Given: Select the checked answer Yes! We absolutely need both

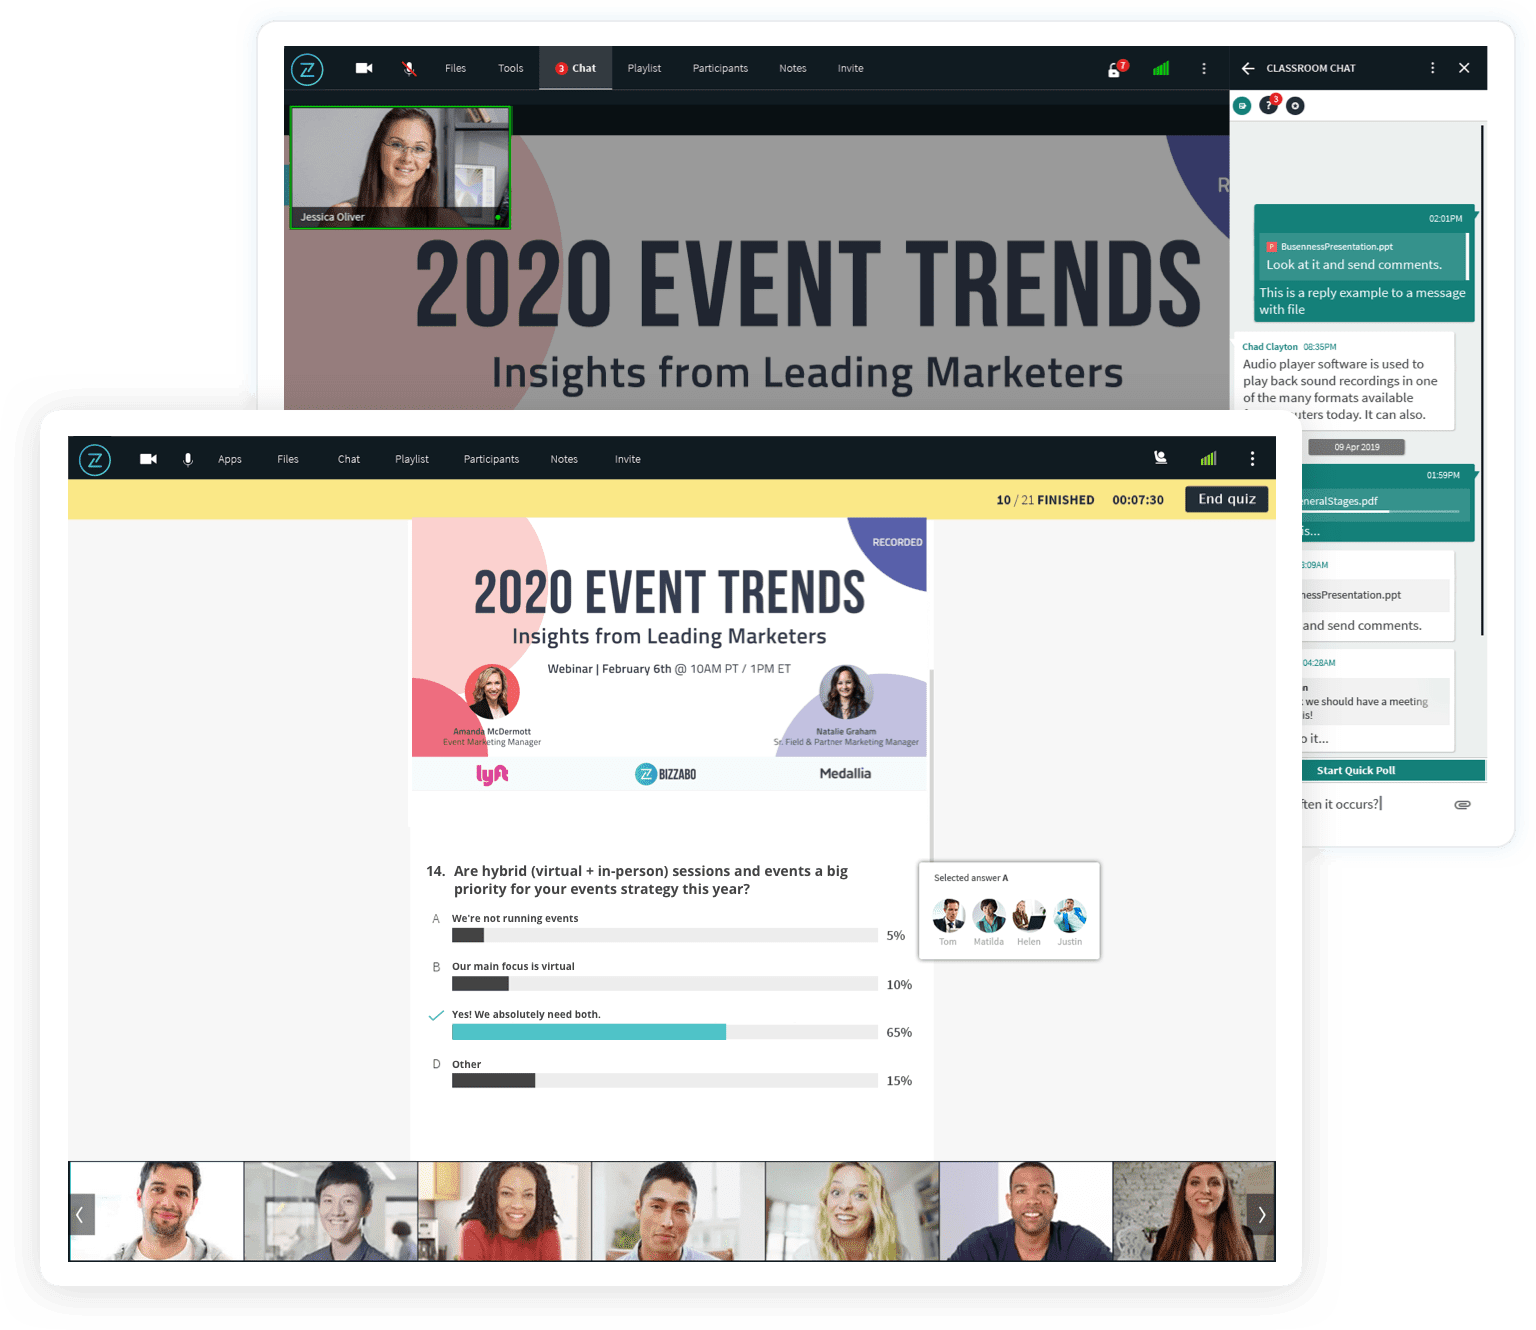Looking at the screenshot, I should coord(526,1014).
